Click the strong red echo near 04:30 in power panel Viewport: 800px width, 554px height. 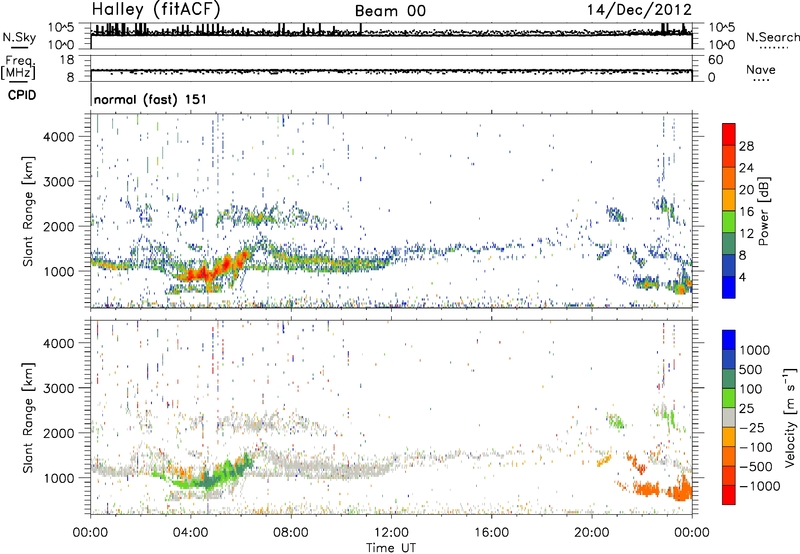204,274
